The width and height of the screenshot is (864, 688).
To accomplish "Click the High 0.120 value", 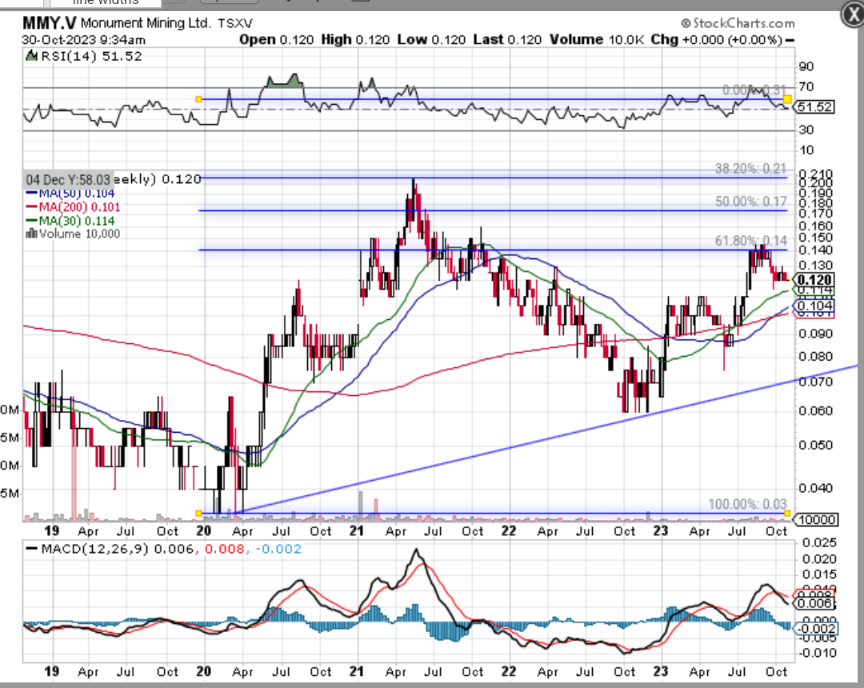I will [355, 40].
